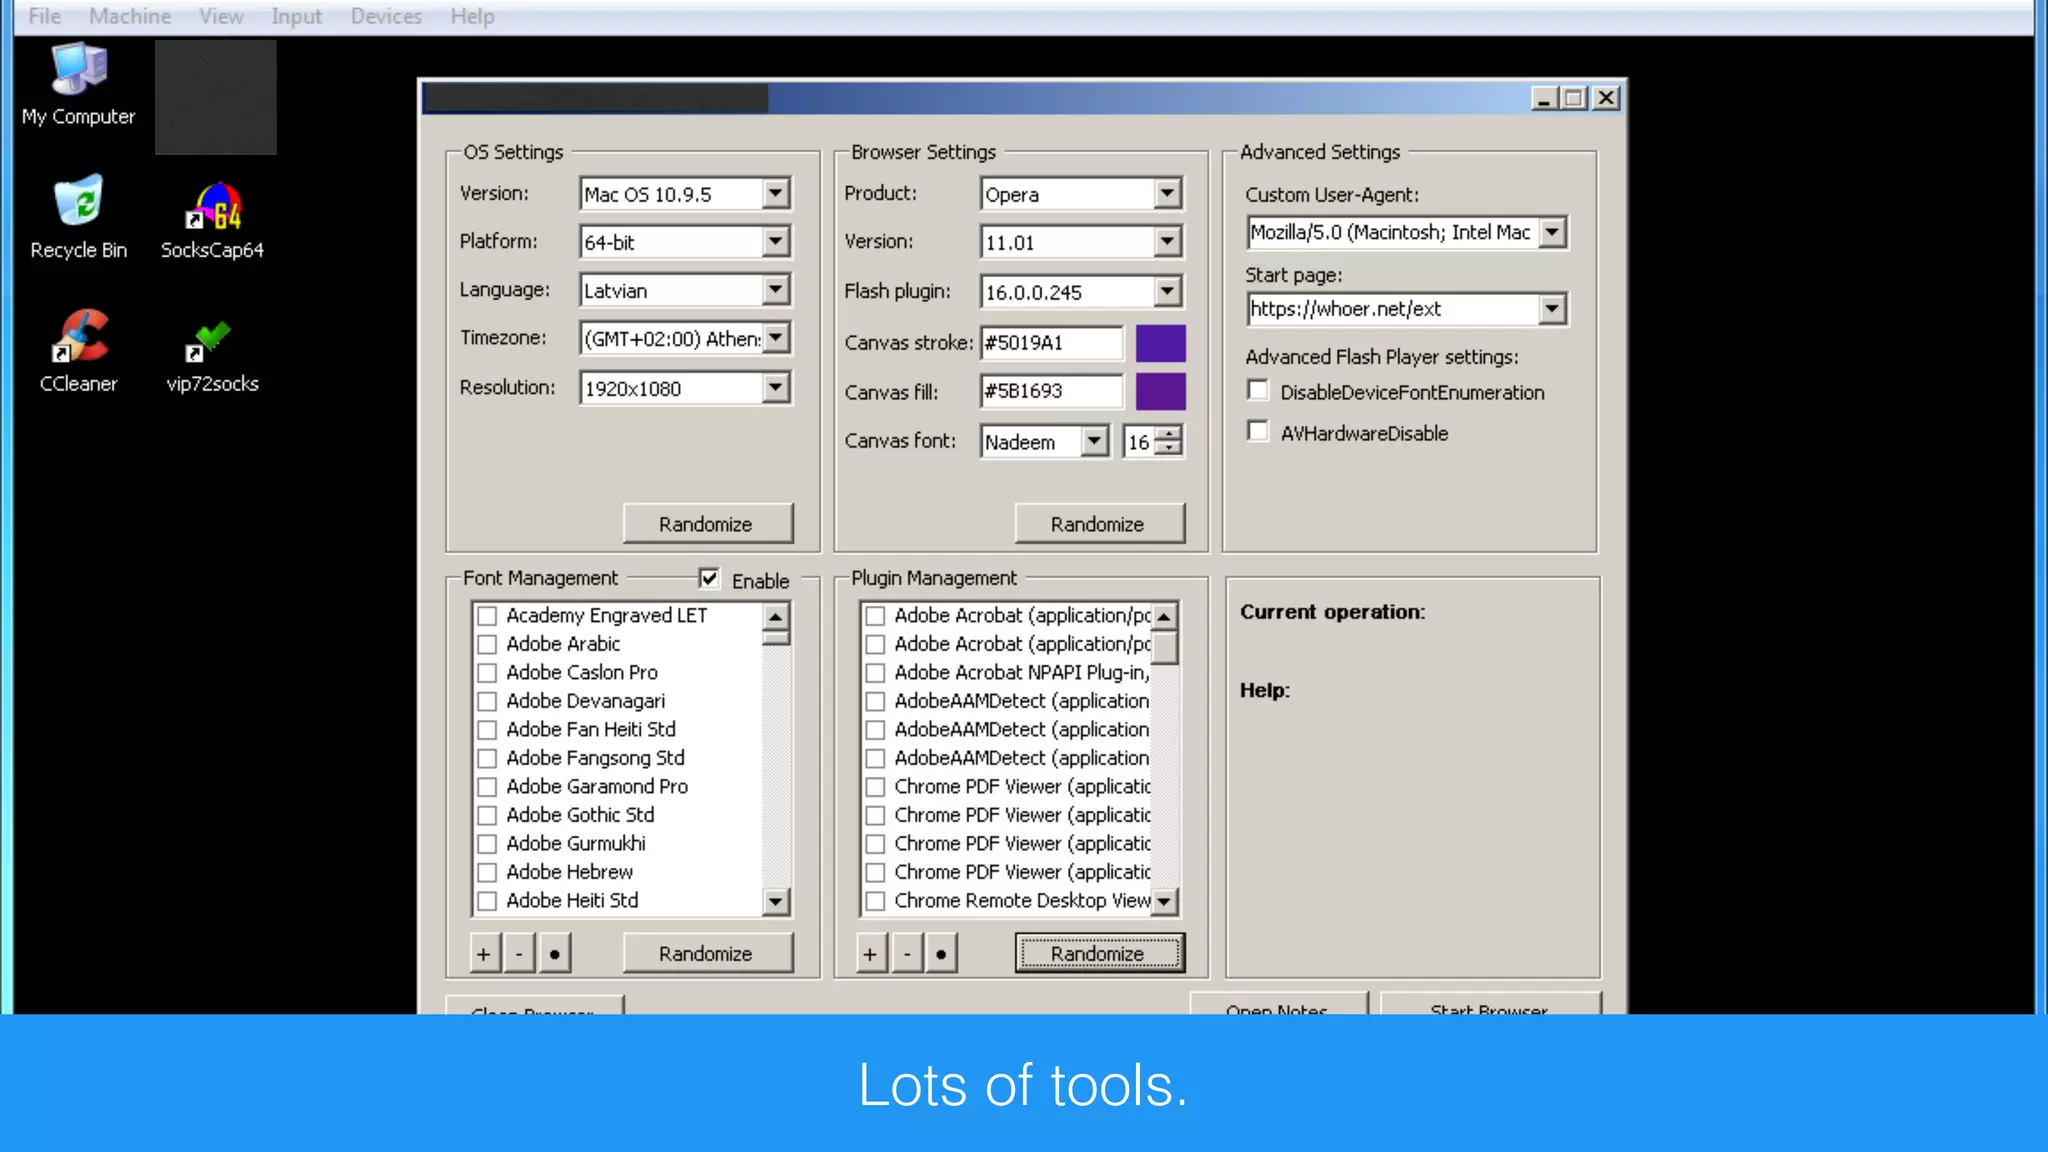Check Chrome Remote Desktop Viewer plugin

coord(875,901)
